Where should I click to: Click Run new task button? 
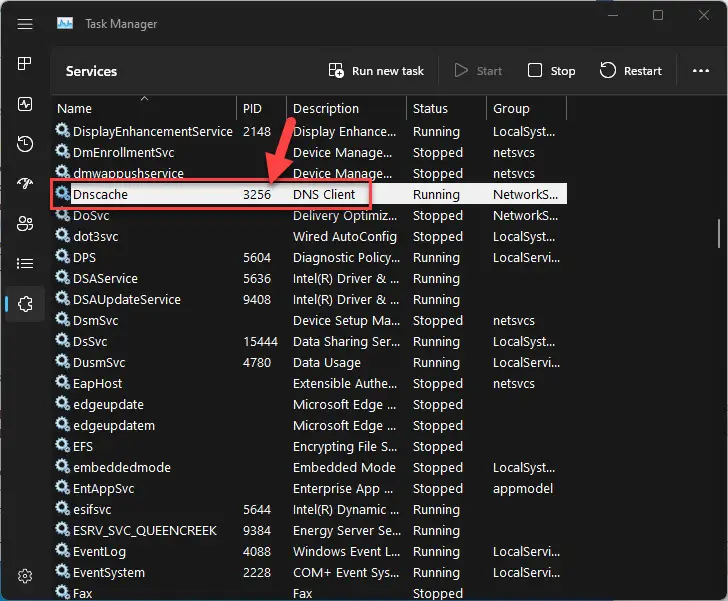(x=376, y=71)
